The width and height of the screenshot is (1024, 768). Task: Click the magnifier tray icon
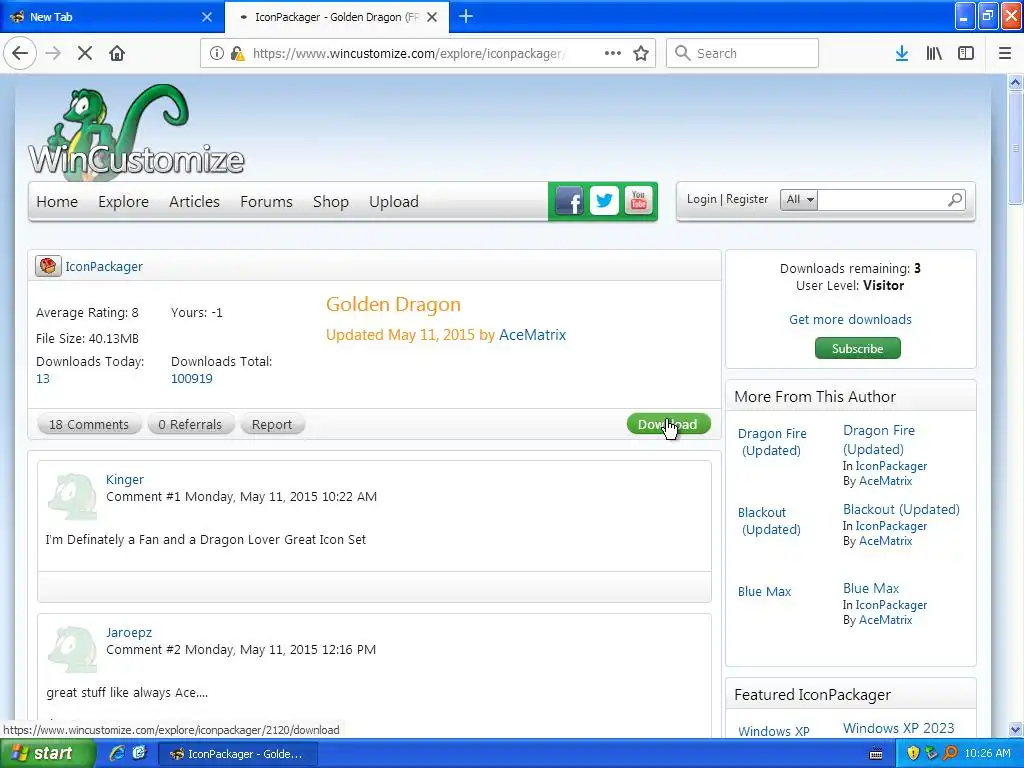(x=950, y=753)
